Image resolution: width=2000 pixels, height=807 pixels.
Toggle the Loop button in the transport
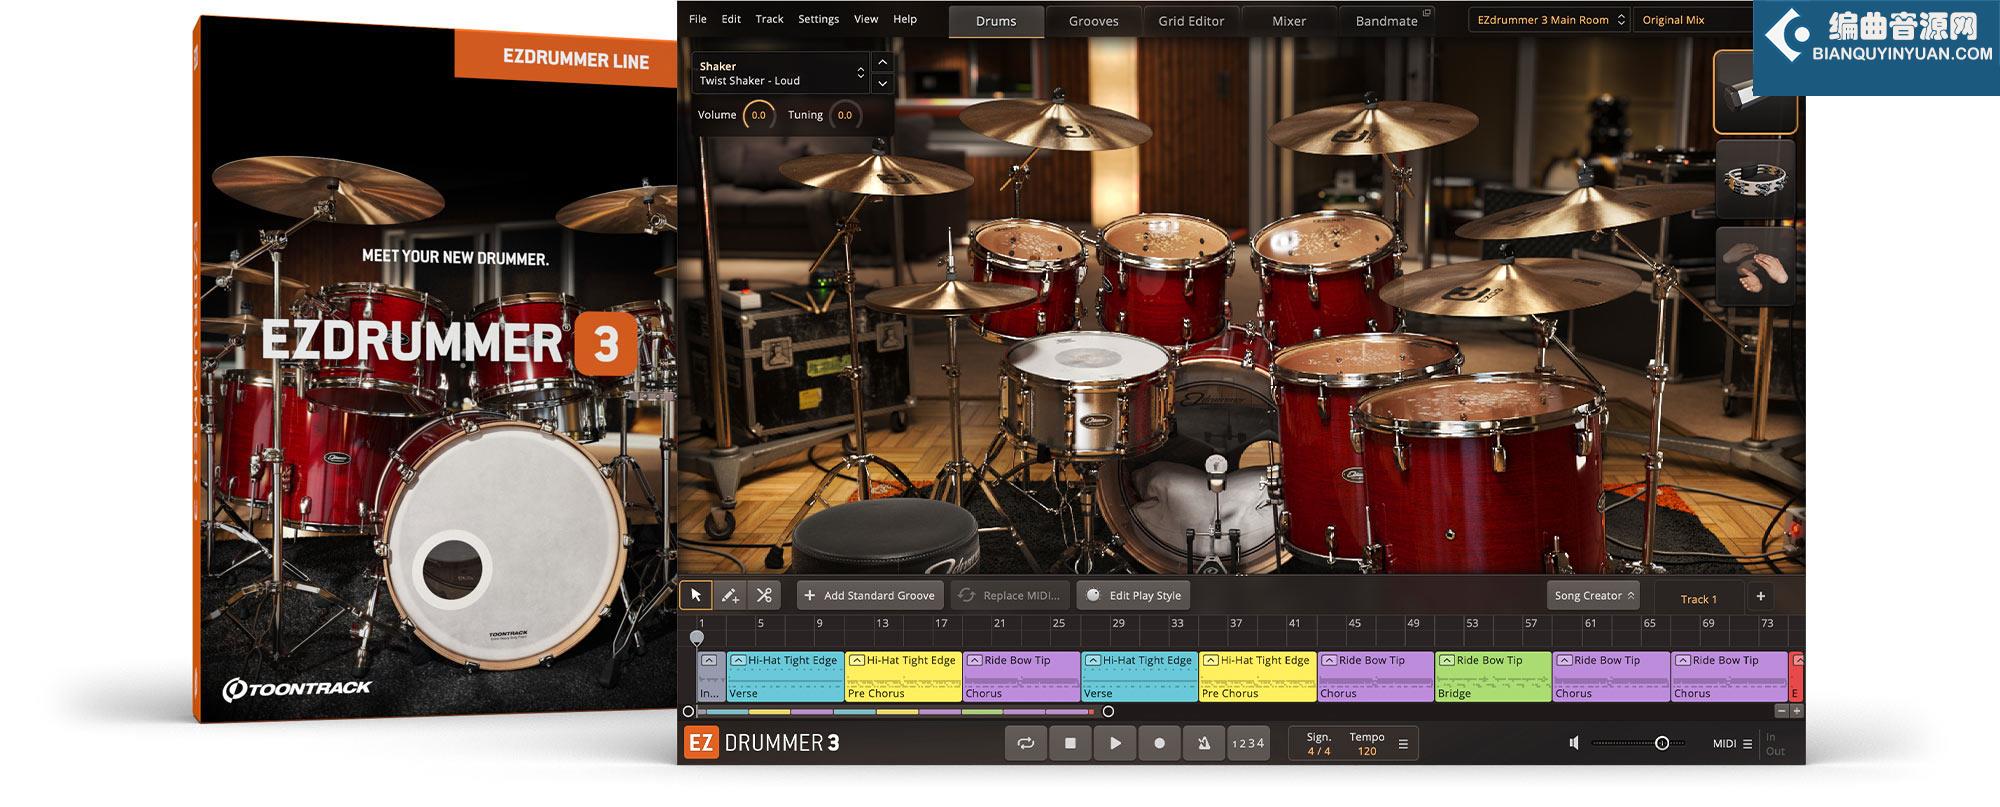click(1026, 743)
